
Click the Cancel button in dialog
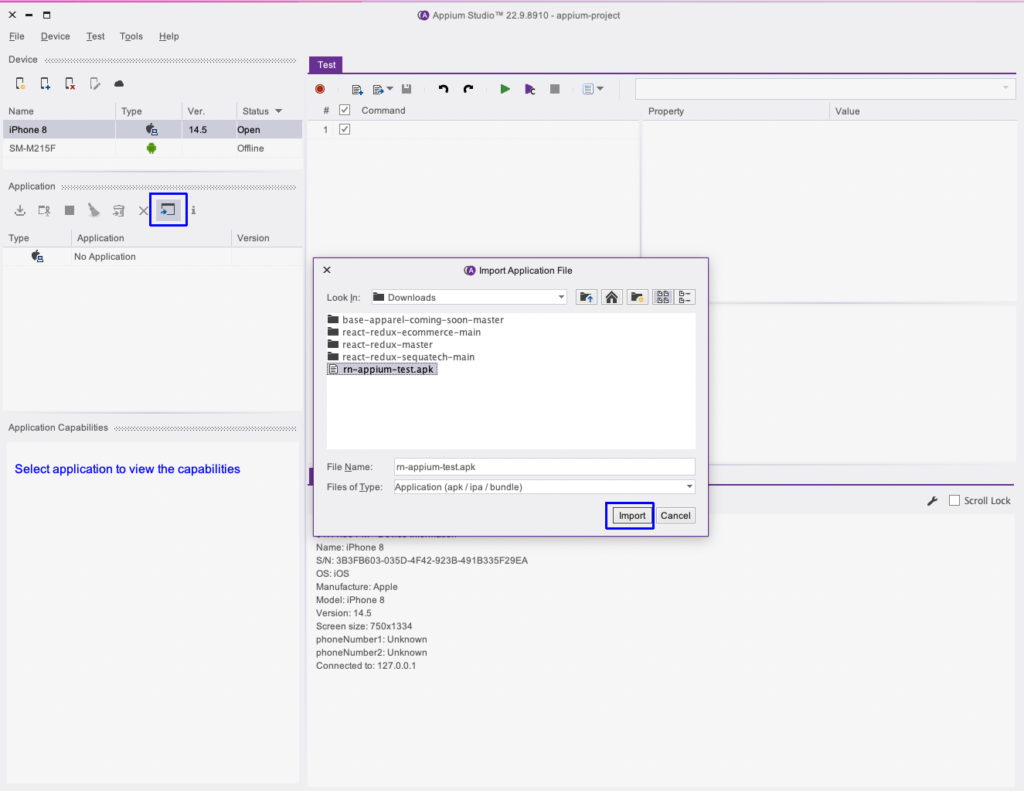[675, 515]
